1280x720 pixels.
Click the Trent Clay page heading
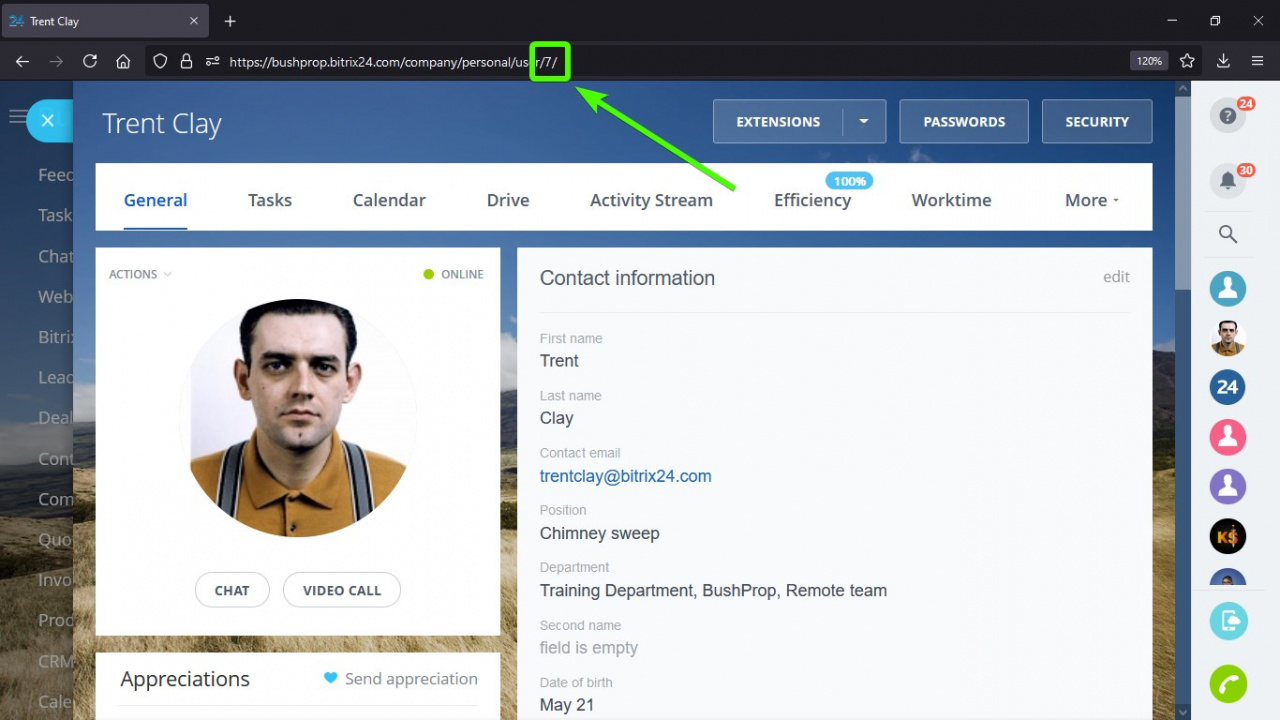coord(162,123)
